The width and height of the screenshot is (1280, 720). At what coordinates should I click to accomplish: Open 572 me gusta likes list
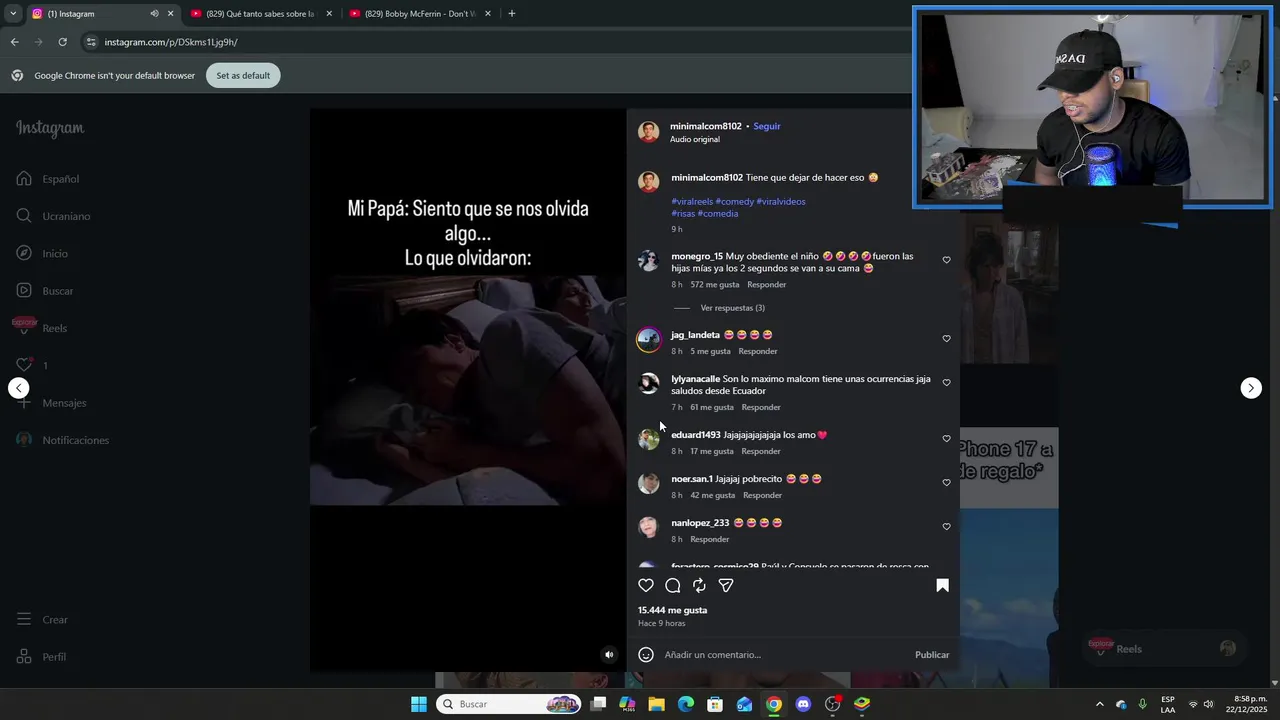pos(714,285)
